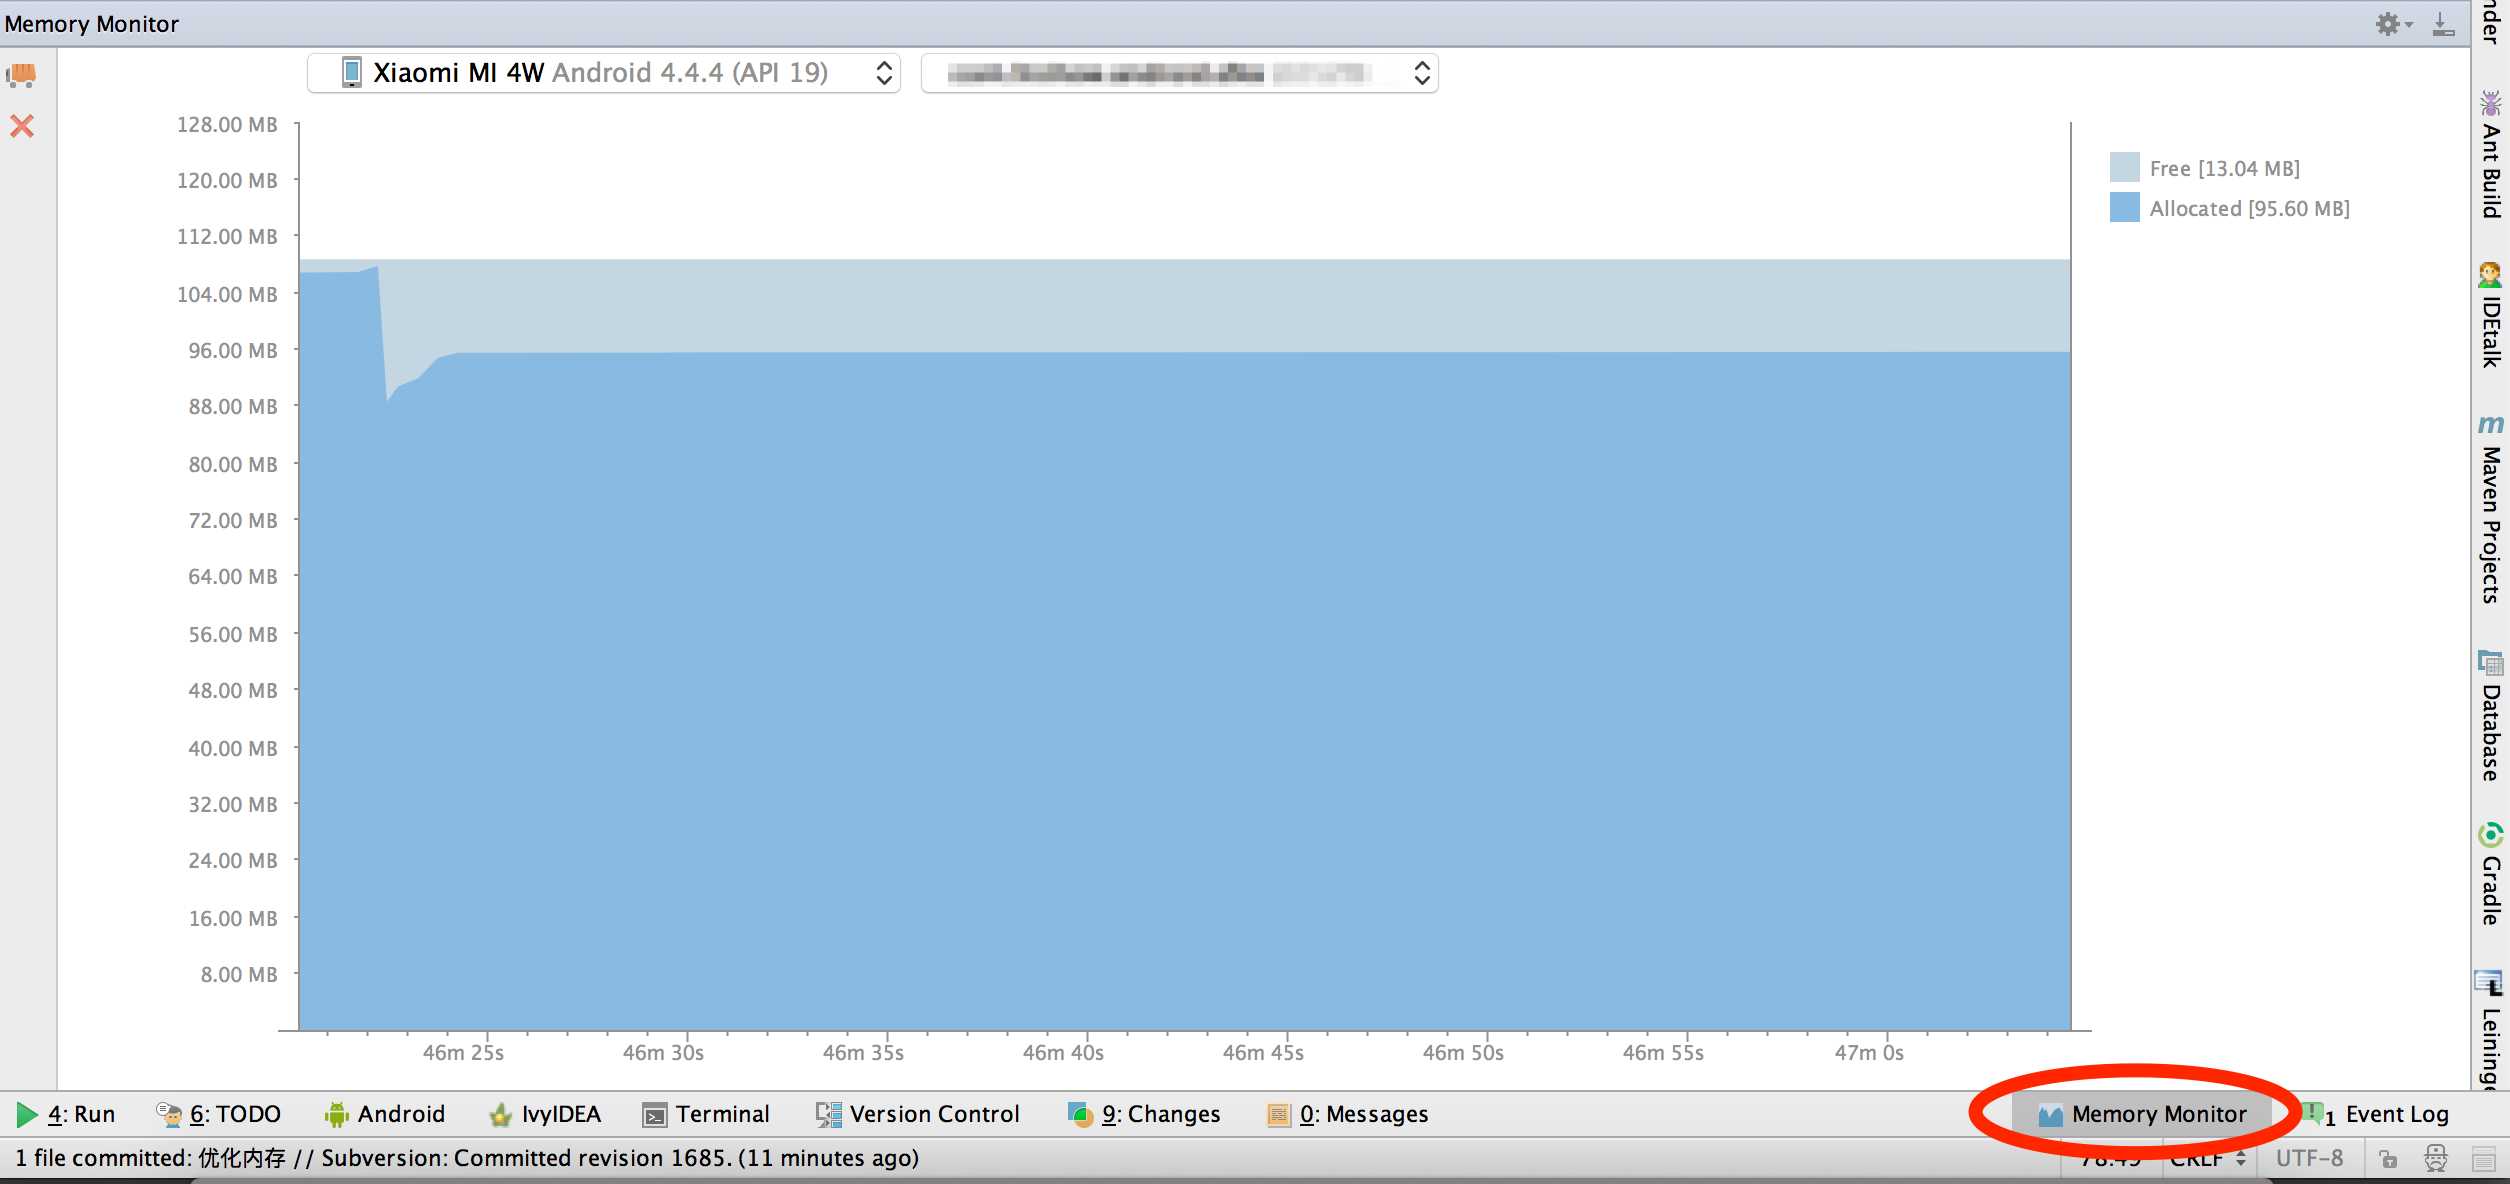
Task: Click the UTF-8 encoding selector
Action: click(2309, 1159)
